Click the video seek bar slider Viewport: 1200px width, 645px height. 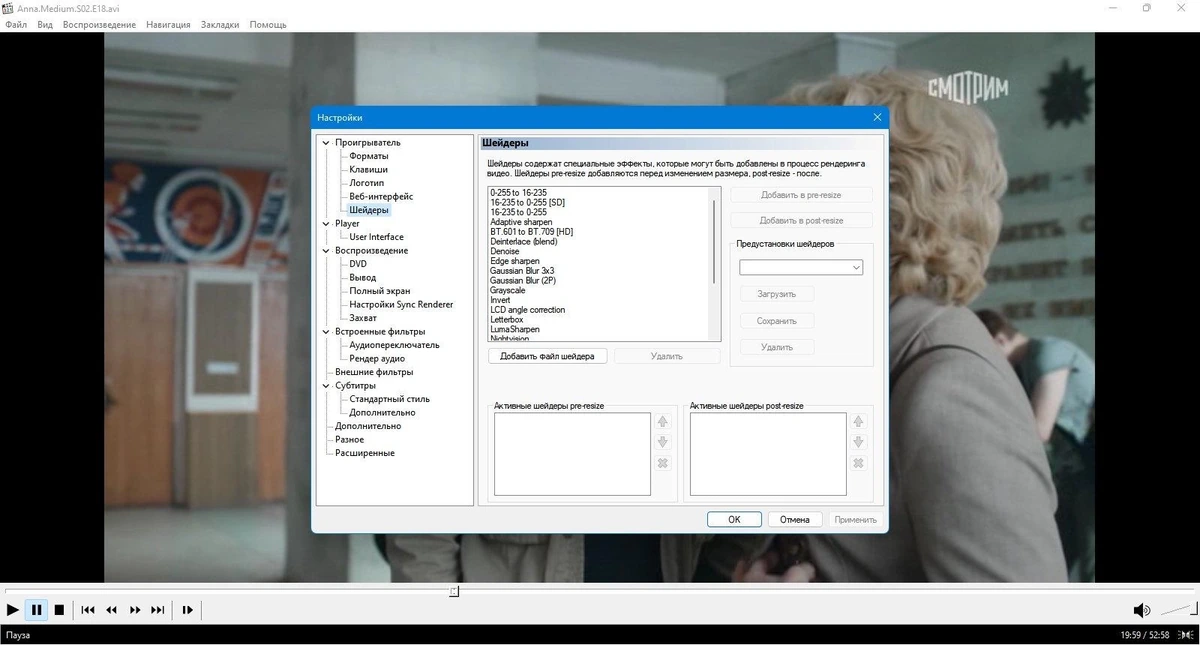[x=454, y=591]
